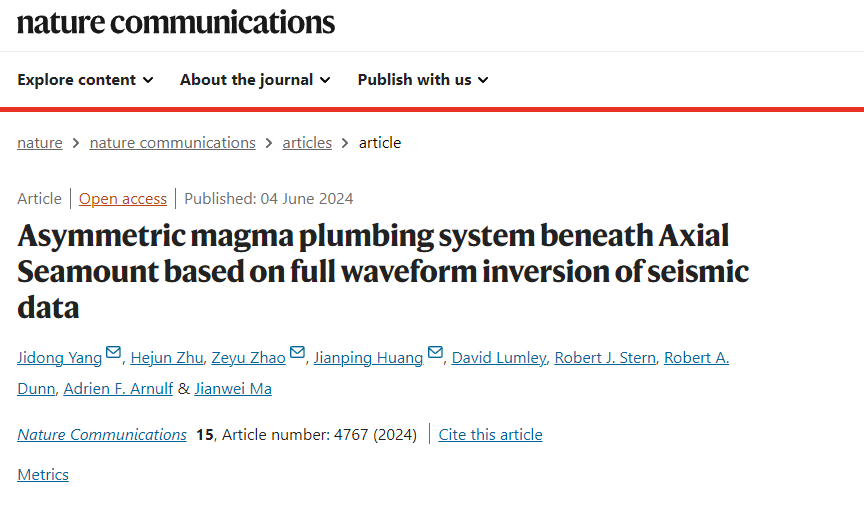Image resolution: width=864 pixels, height=506 pixels.
Task: Expand the Publish with us menu
Action: tap(422, 80)
